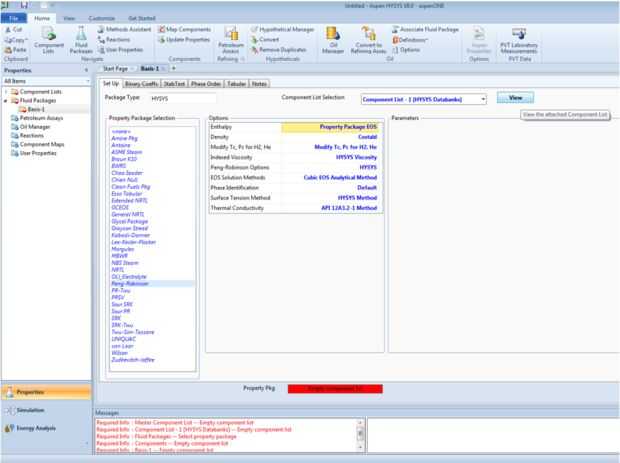This screenshot has width=620, height=463.
Task: Select User Properties in navigation tree
Action: click(x=38, y=153)
